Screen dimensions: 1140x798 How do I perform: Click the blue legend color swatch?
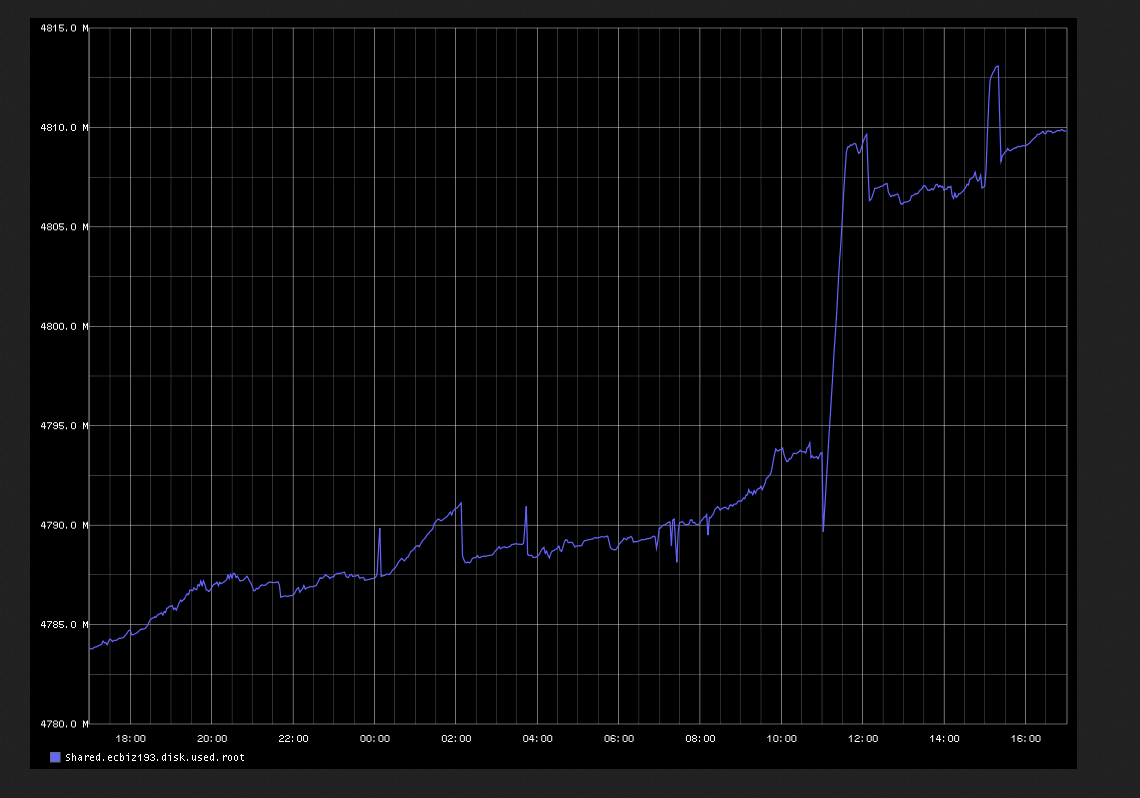(x=56, y=758)
